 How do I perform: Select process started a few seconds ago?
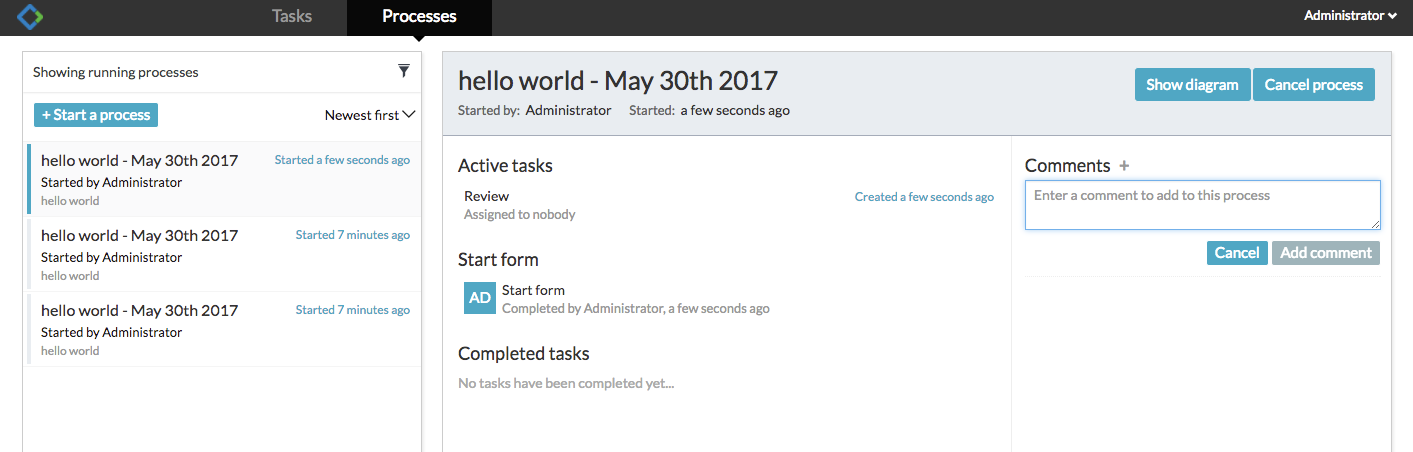coord(224,179)
